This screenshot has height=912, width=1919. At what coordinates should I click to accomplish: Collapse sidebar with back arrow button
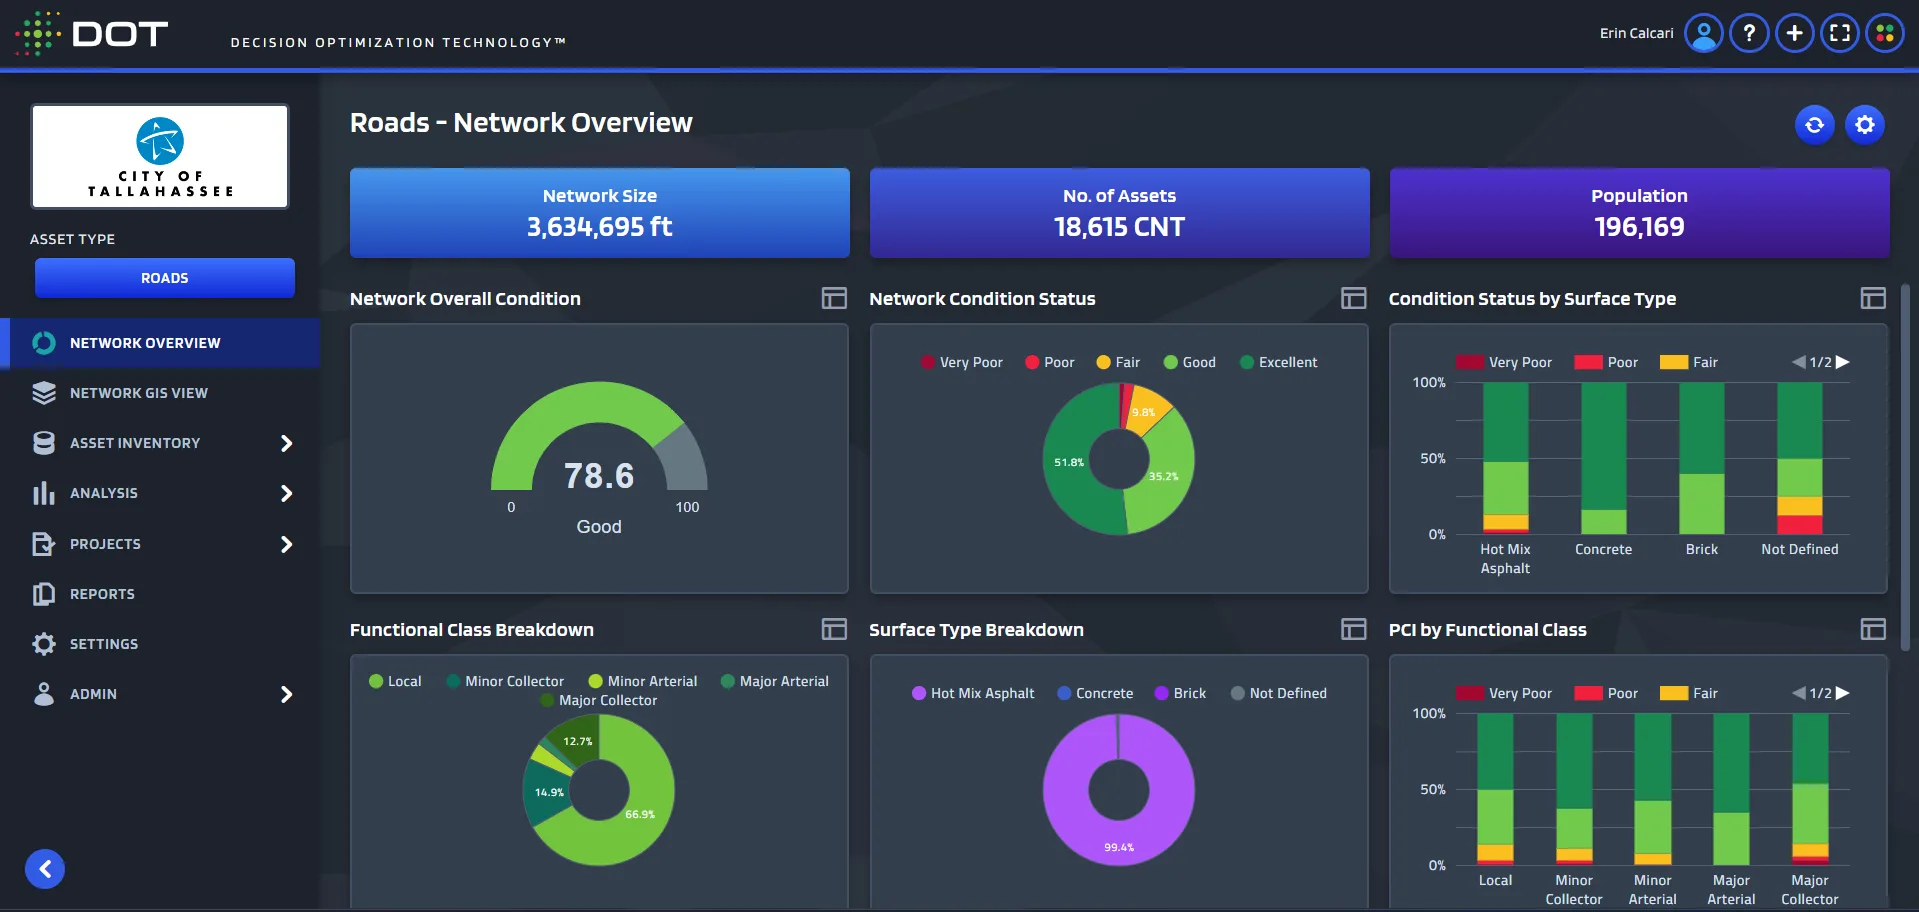click(45, 869)
